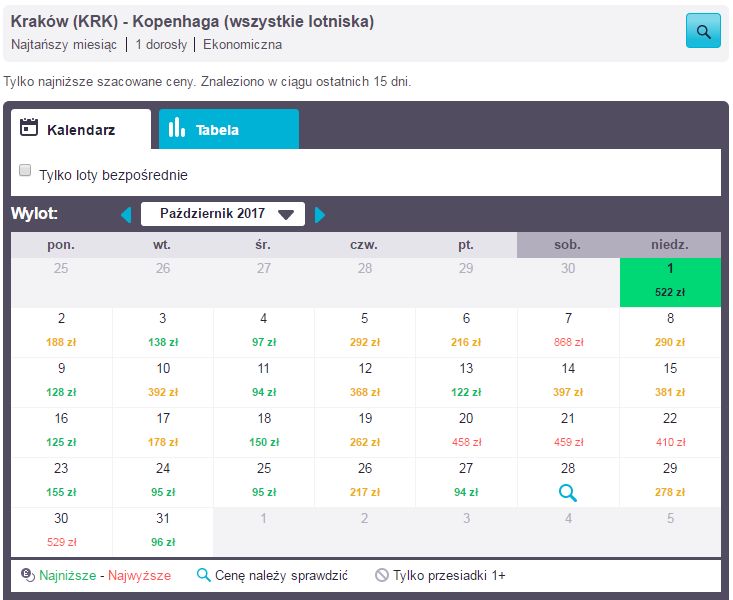The width and height of the screenshot is (733, 600).
Task: Select October 13 priced 122 zł
Action: (466, 382)
